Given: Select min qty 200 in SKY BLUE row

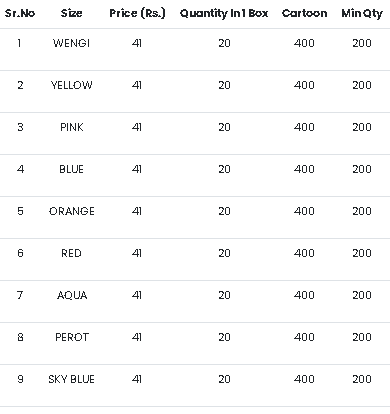Looking at the screenshot, I should point(362,379).
